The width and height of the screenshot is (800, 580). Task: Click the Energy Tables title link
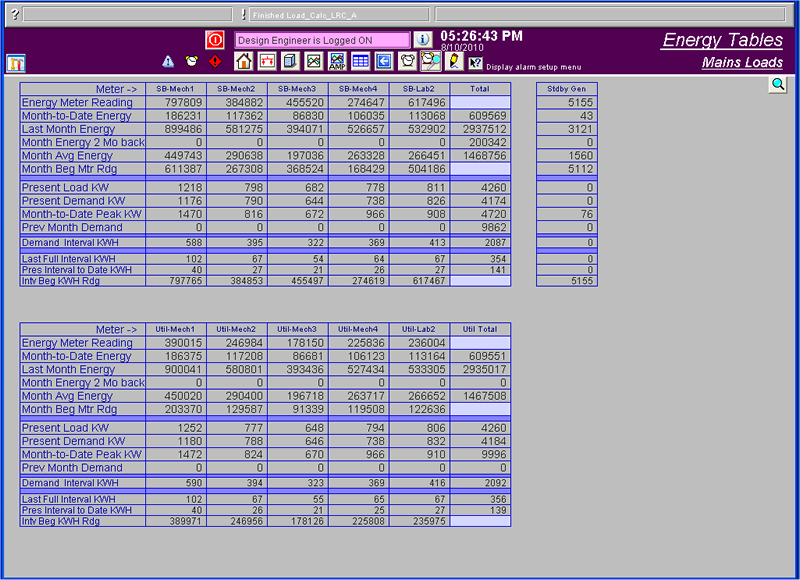coord(722,38)
